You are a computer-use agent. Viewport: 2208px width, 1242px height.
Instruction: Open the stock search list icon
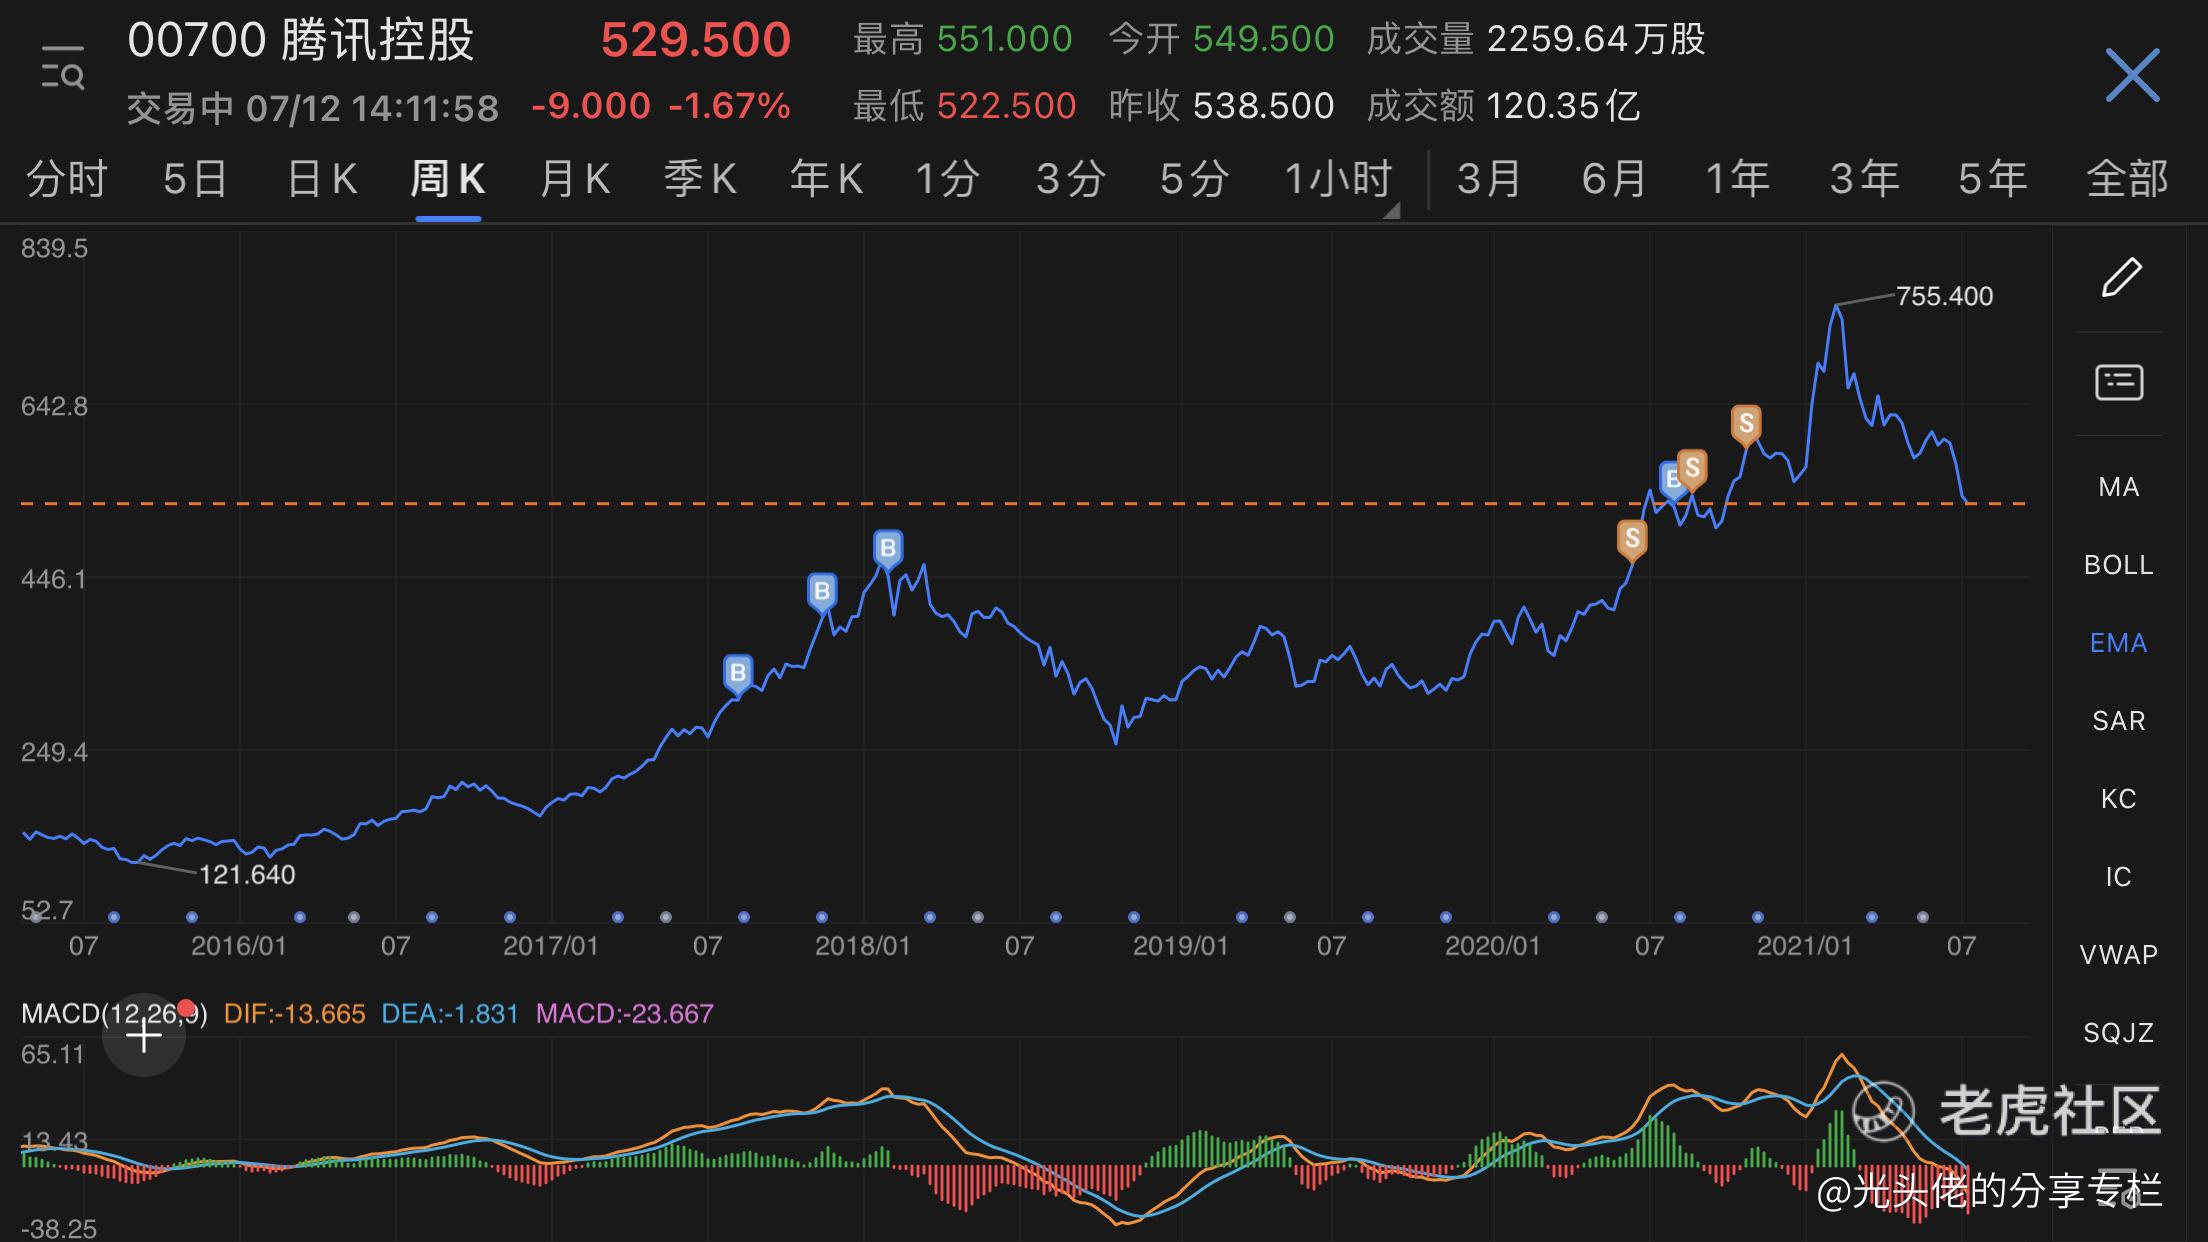pyautogui.click(x=62, y=68)
